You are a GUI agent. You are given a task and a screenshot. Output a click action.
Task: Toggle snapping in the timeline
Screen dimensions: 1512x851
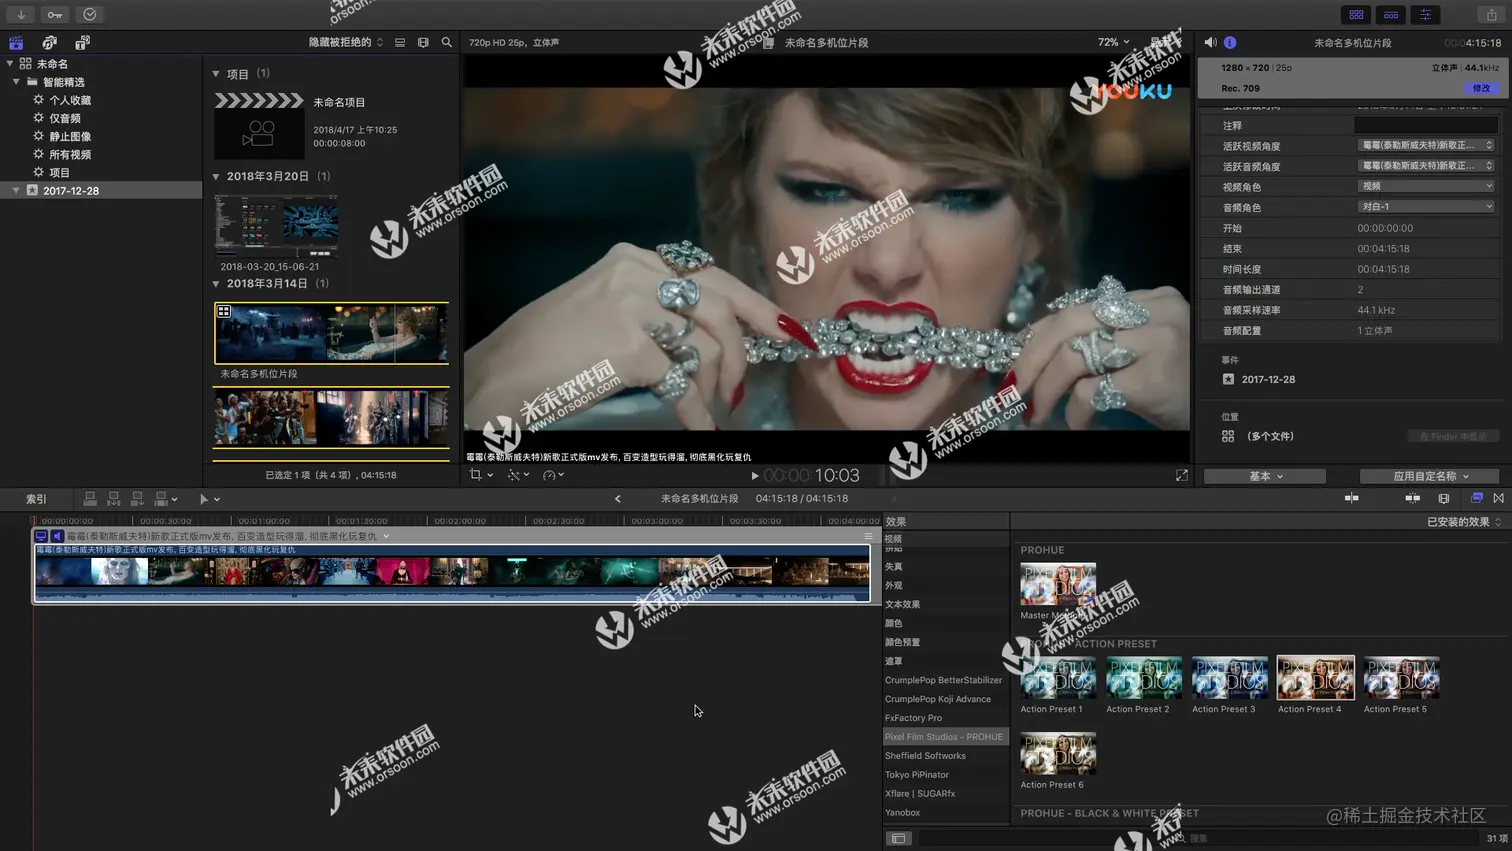click(1412, 498)
